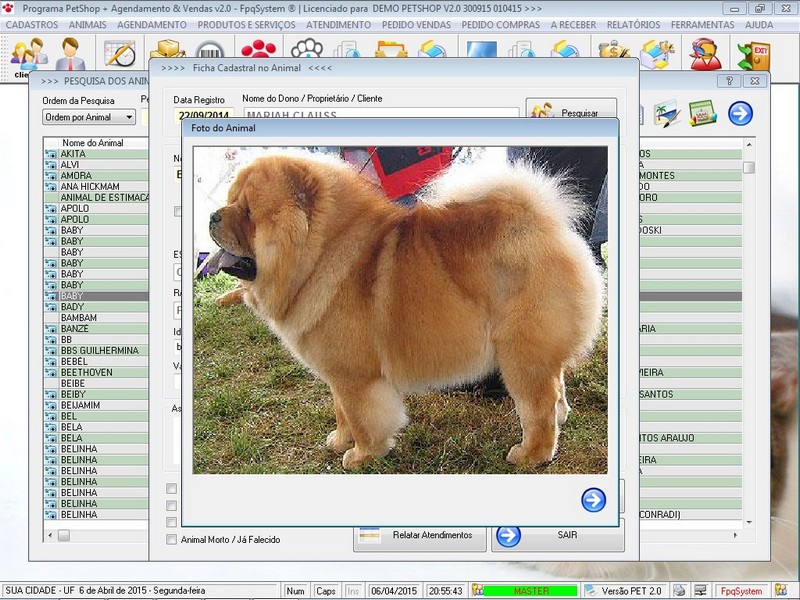Click the boxes package toolbar icon
The image size is (800, 600).
click(x=167, y=49)
